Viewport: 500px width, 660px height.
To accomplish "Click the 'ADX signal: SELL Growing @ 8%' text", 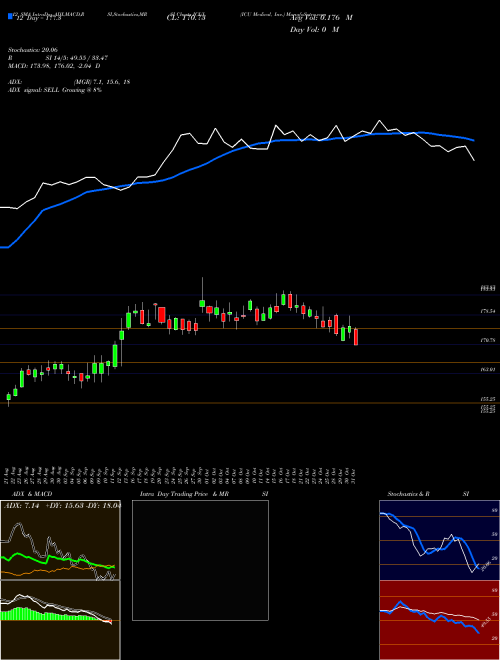I will 55,90.
